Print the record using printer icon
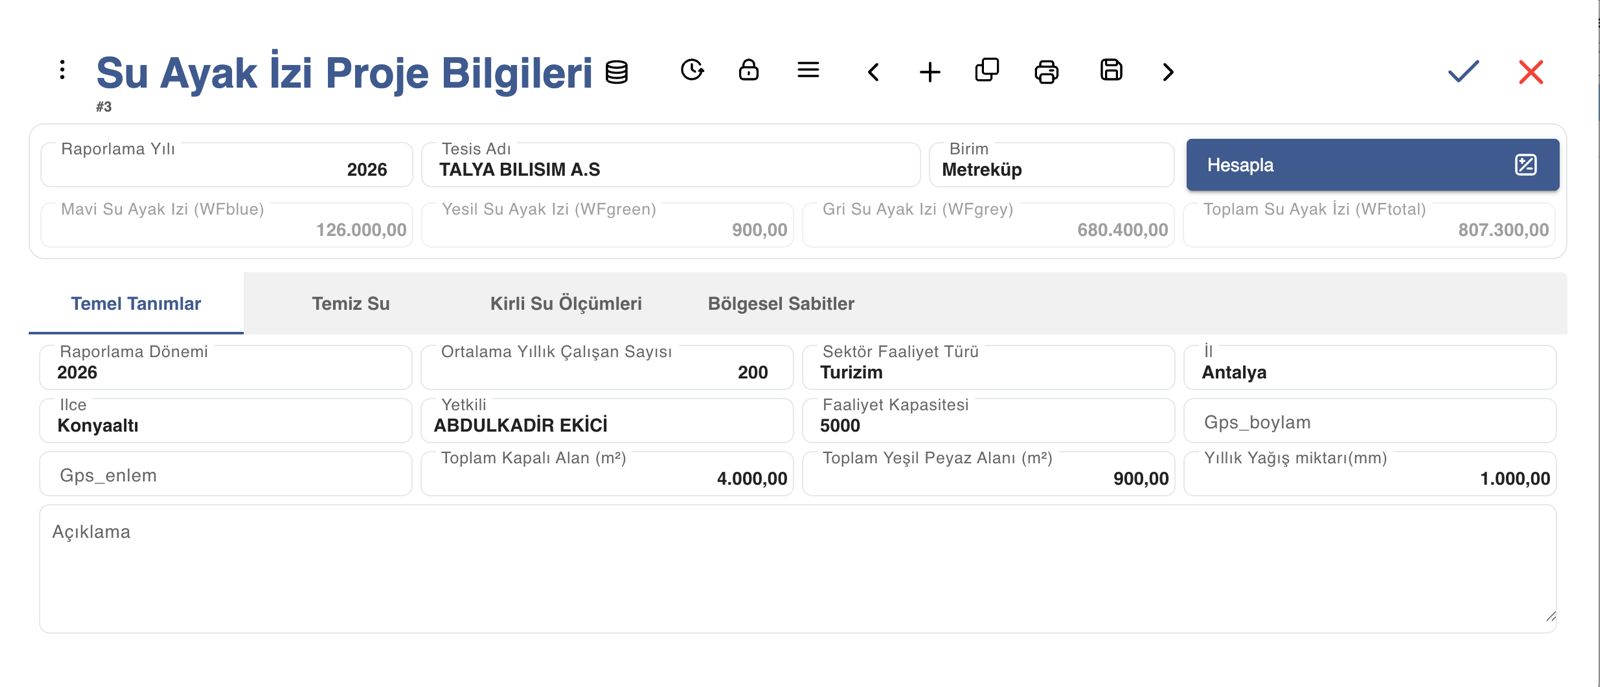This screenshot has width=1600, height=687. [1047, 72]
